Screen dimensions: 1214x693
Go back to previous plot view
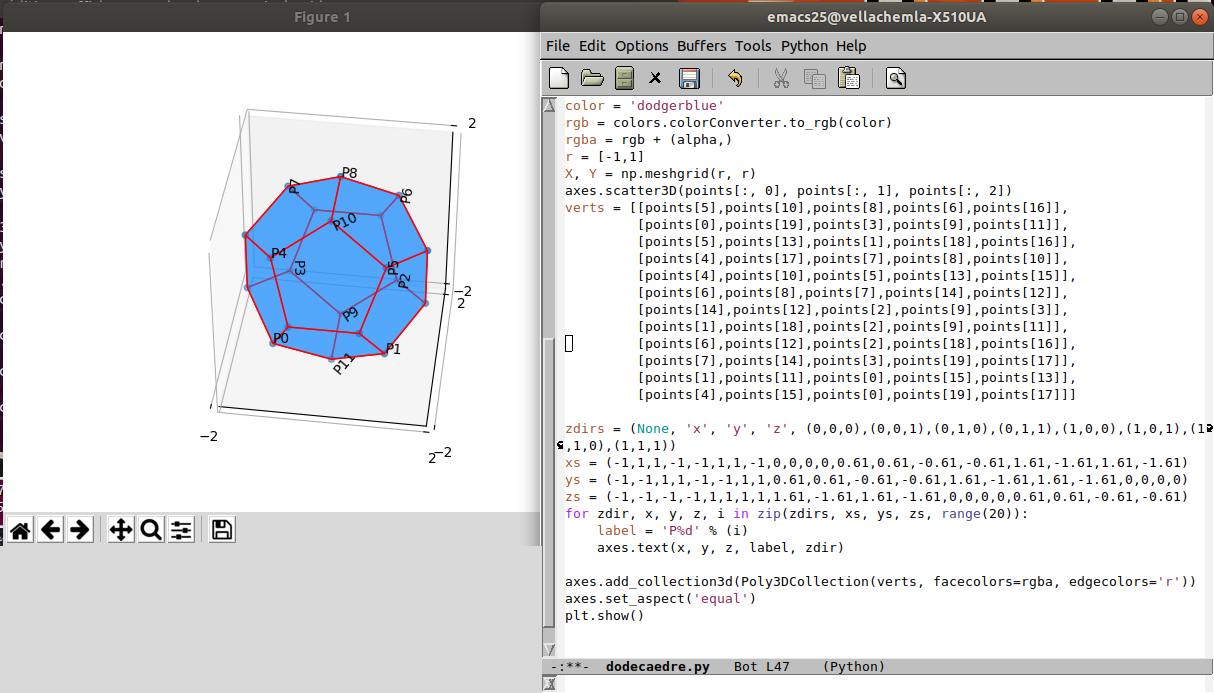point(51,530)
